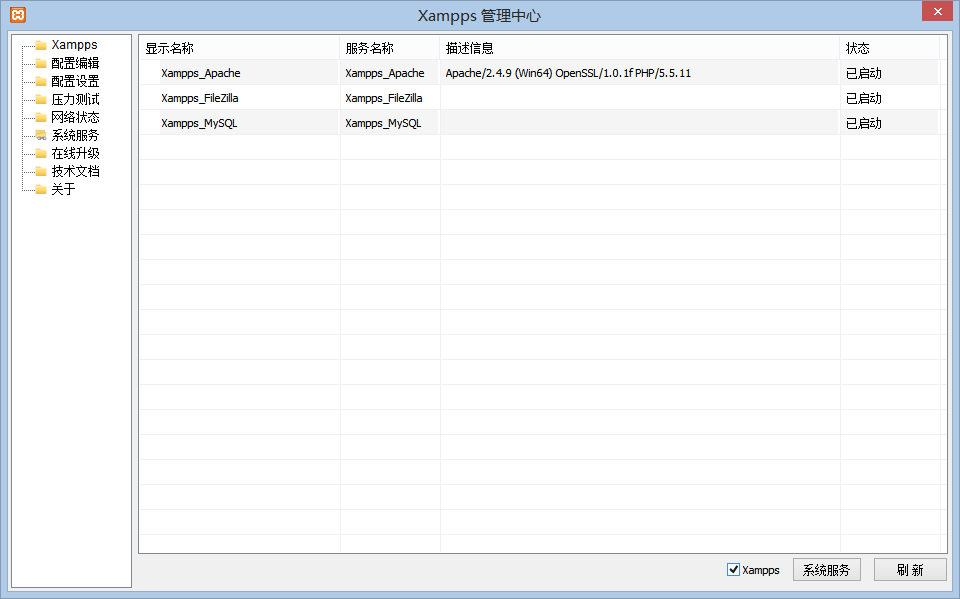The image size is (960, 599).
Task: Open the 压力测试 tree item
Action: point(75,99)
